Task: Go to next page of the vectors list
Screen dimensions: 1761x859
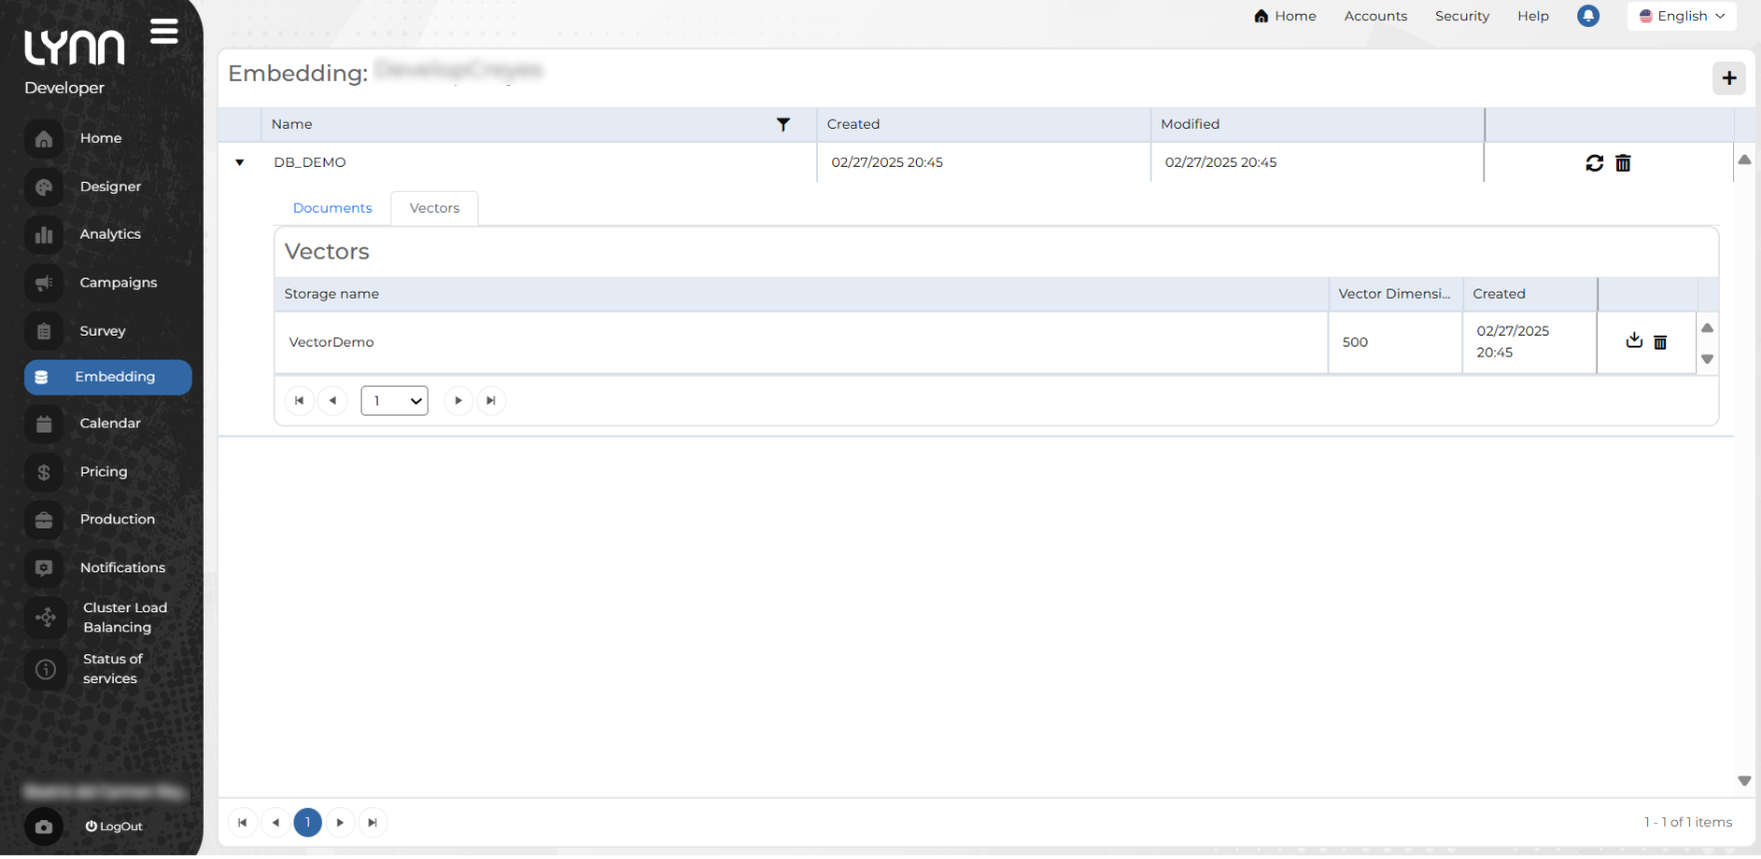Action: click(458, 401)
